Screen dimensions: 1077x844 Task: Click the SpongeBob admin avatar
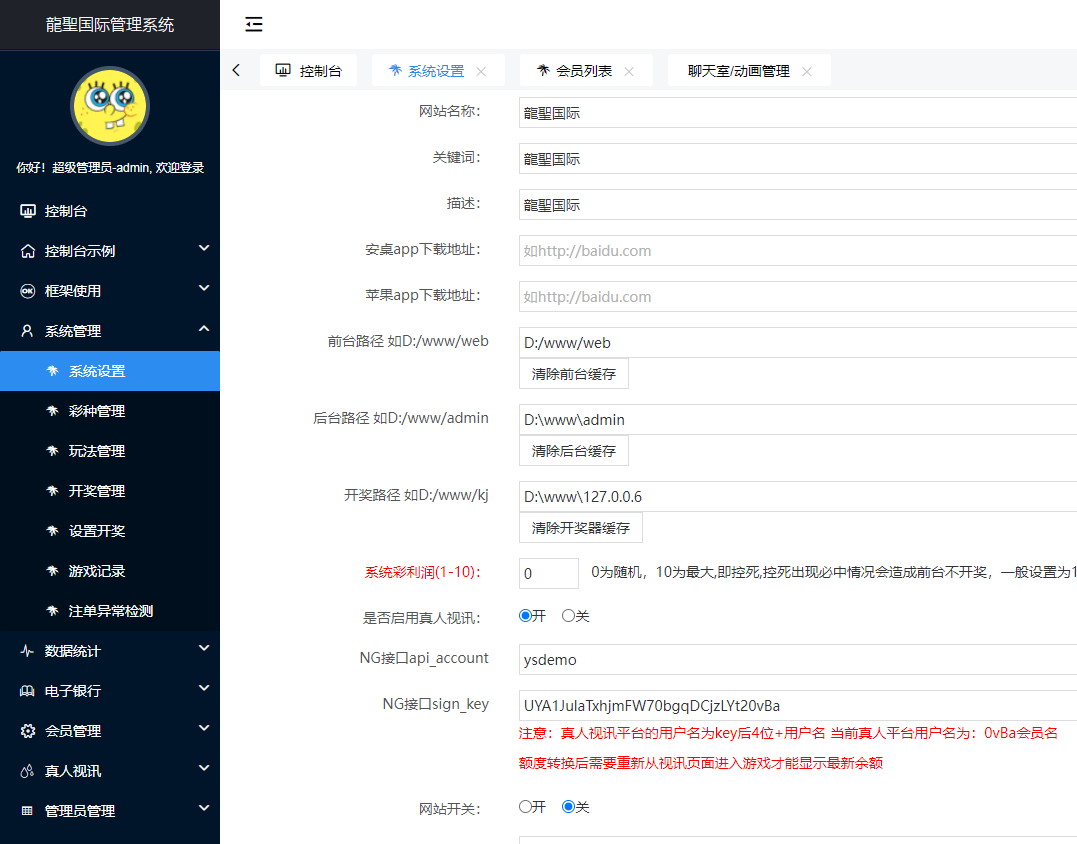click(109, 106)
